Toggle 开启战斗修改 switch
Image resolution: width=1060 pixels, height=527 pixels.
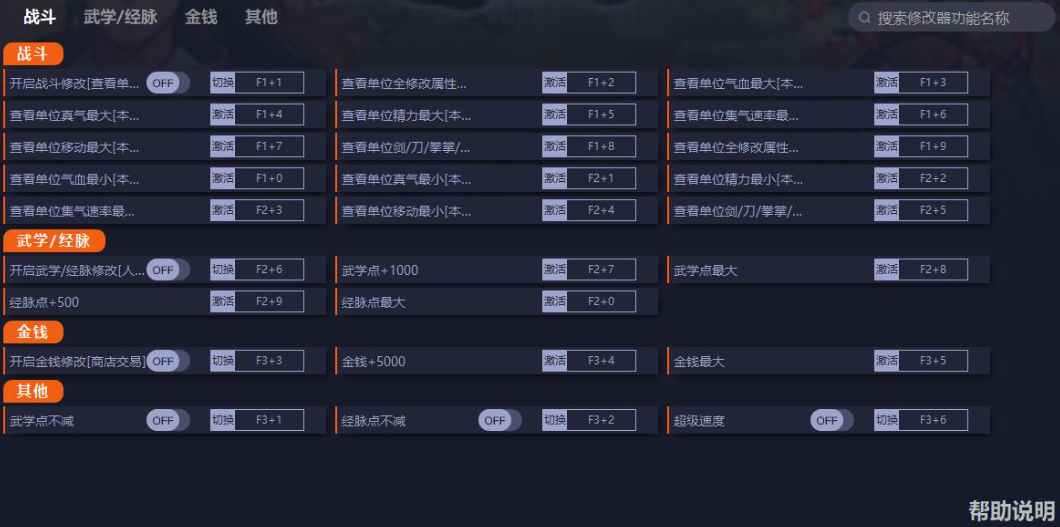tap(168, 83)
